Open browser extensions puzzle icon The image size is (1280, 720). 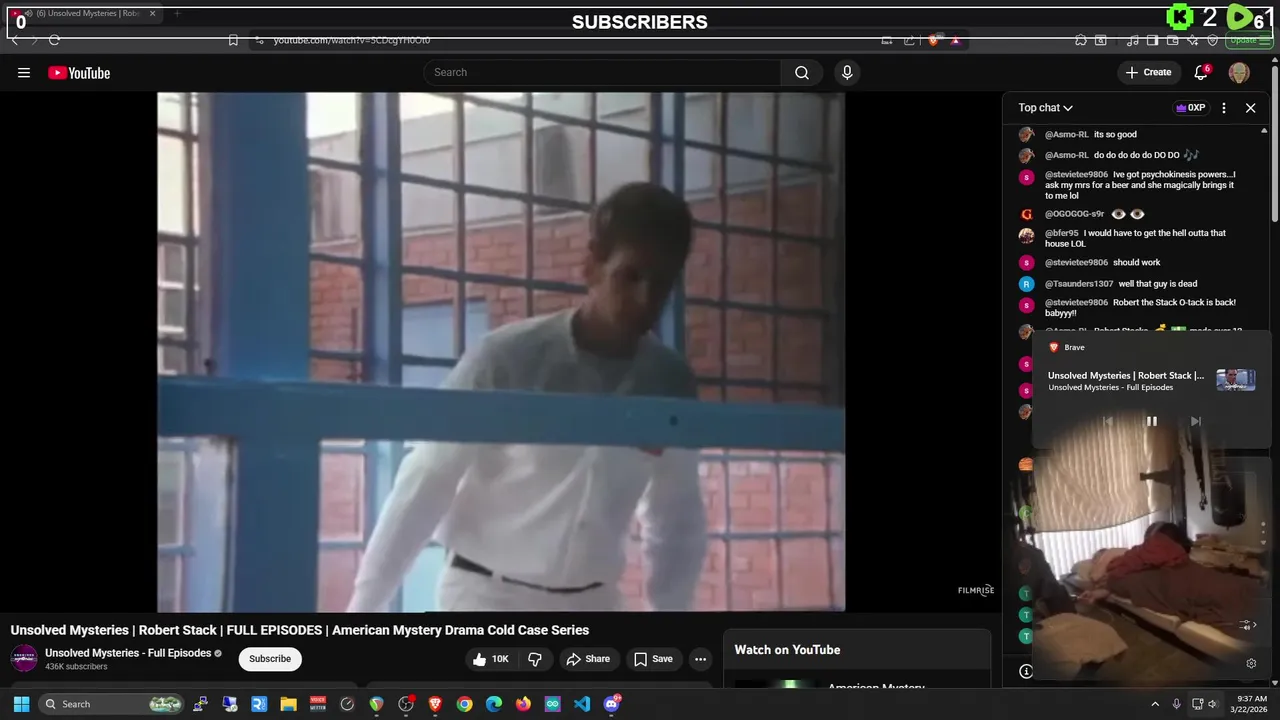tap(1081, 40)
